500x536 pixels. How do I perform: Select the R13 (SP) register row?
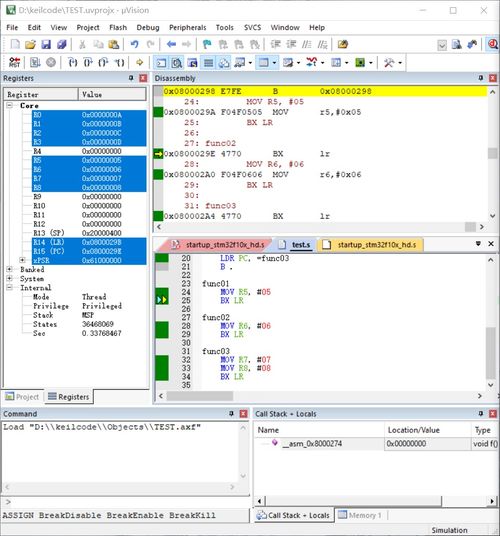[x=89, y=233]
